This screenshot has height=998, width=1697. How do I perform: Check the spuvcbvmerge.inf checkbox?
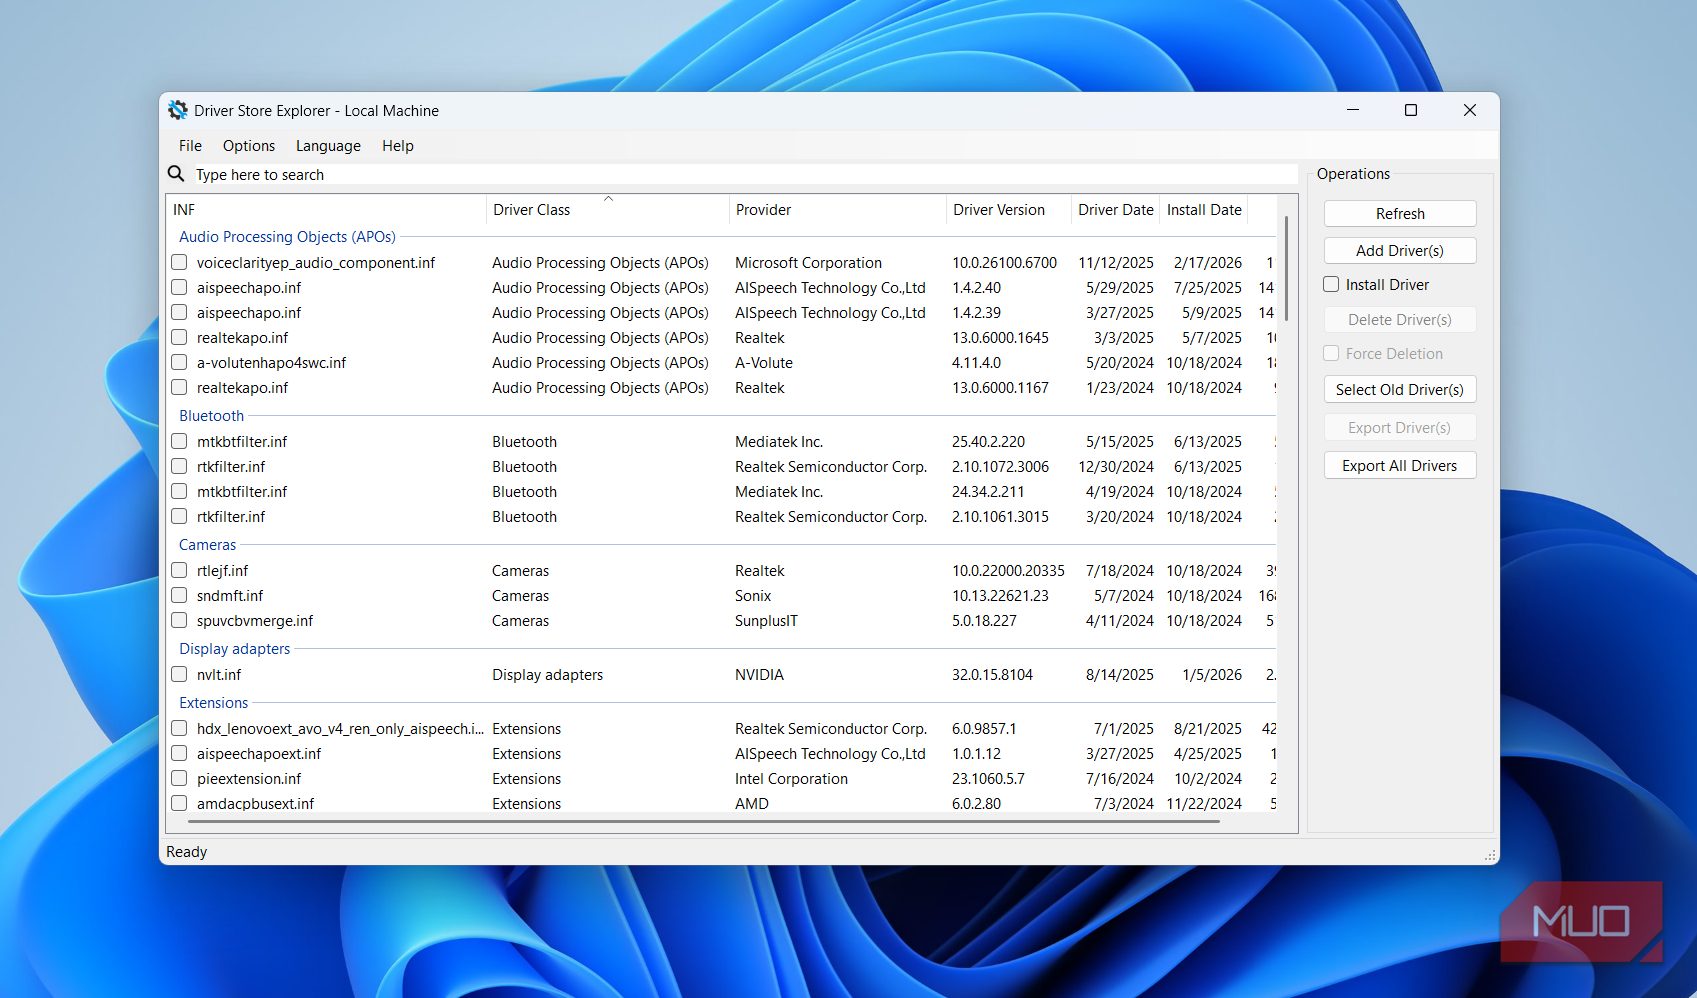(x=179, y=620)
